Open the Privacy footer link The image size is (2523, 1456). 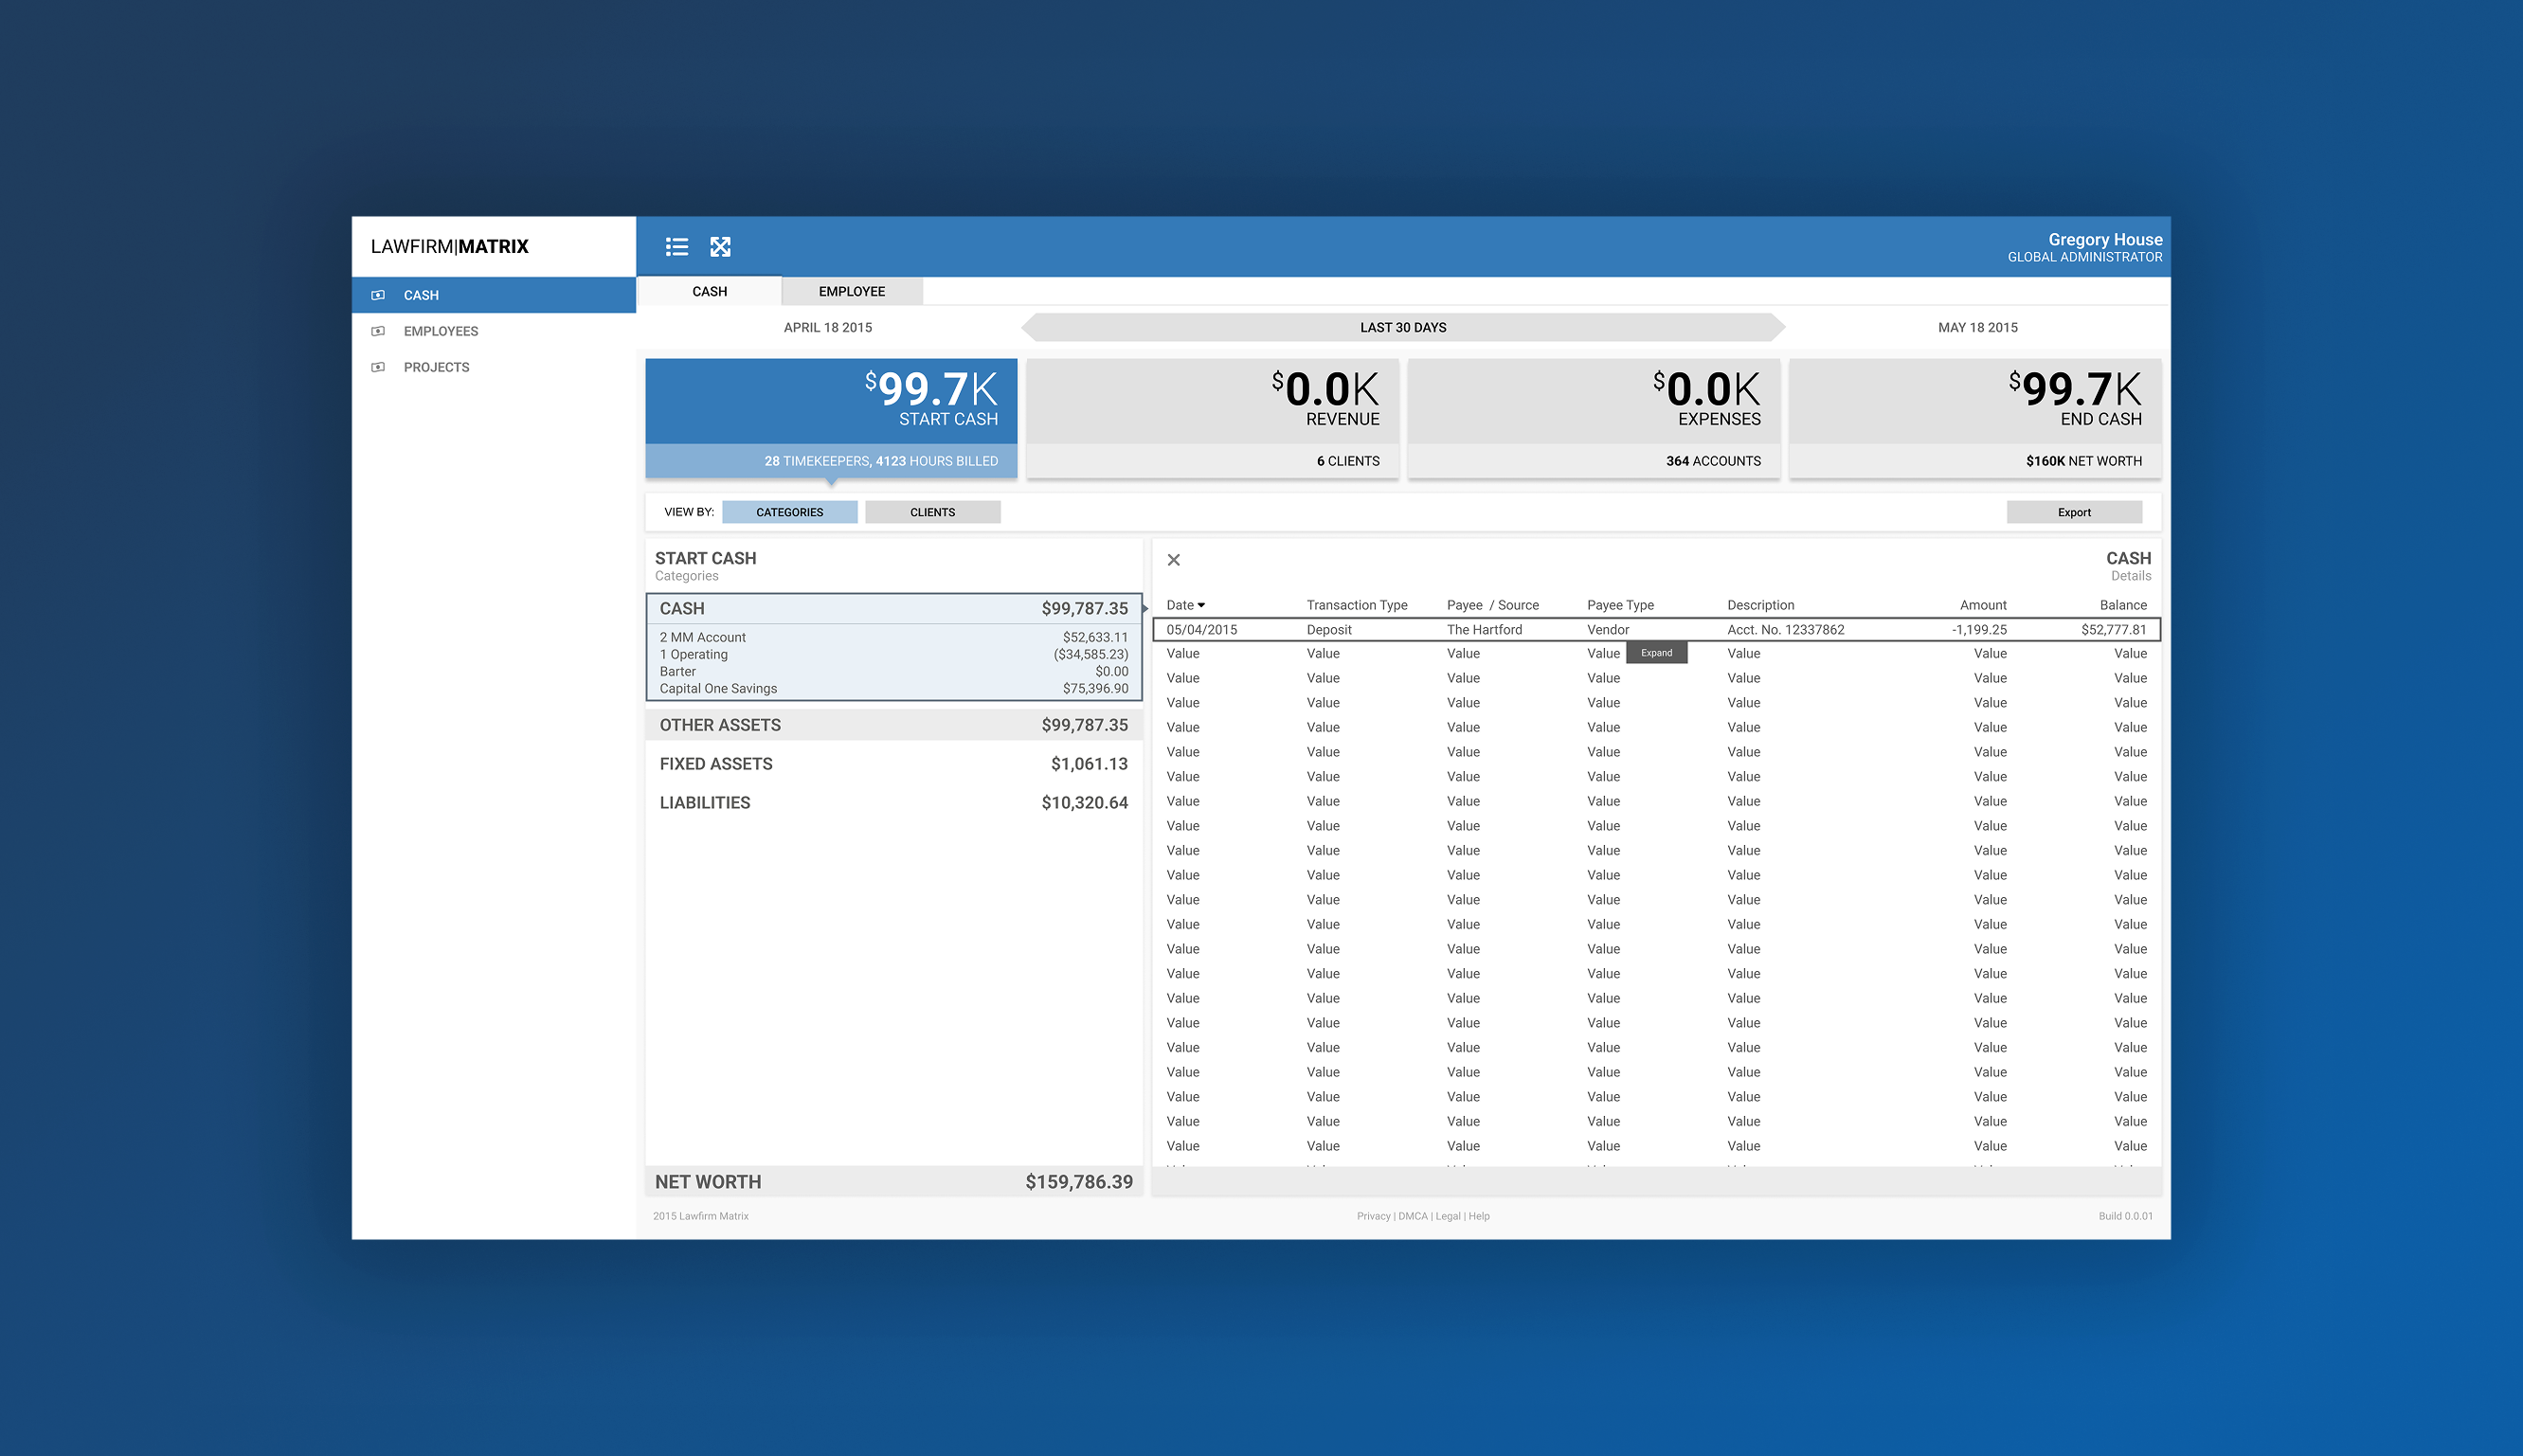[1373, 1216]
